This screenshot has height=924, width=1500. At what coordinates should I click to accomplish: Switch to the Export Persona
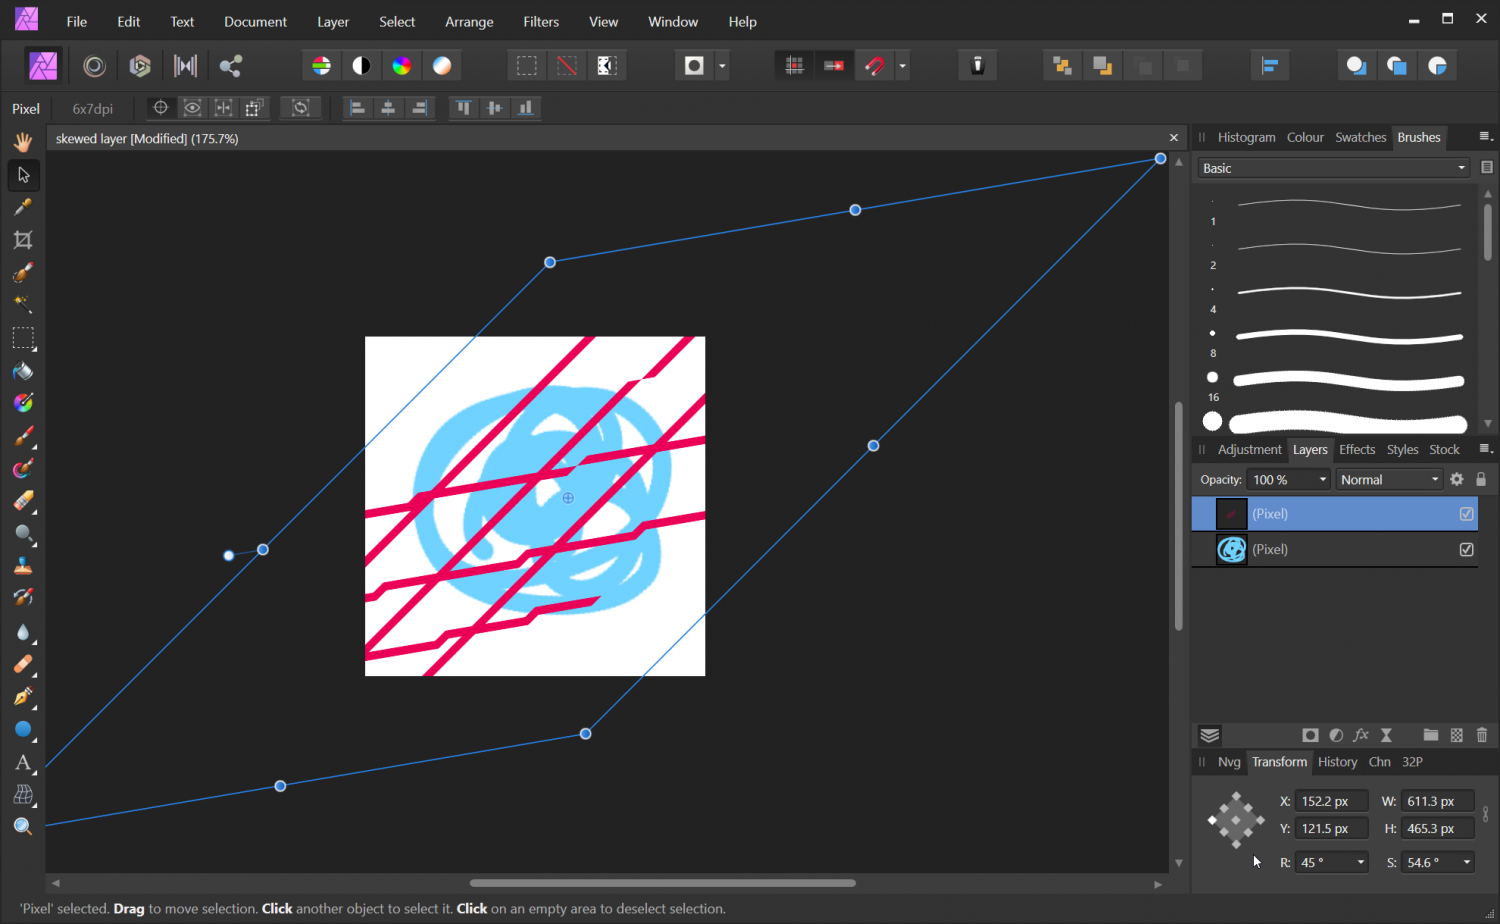231,66
